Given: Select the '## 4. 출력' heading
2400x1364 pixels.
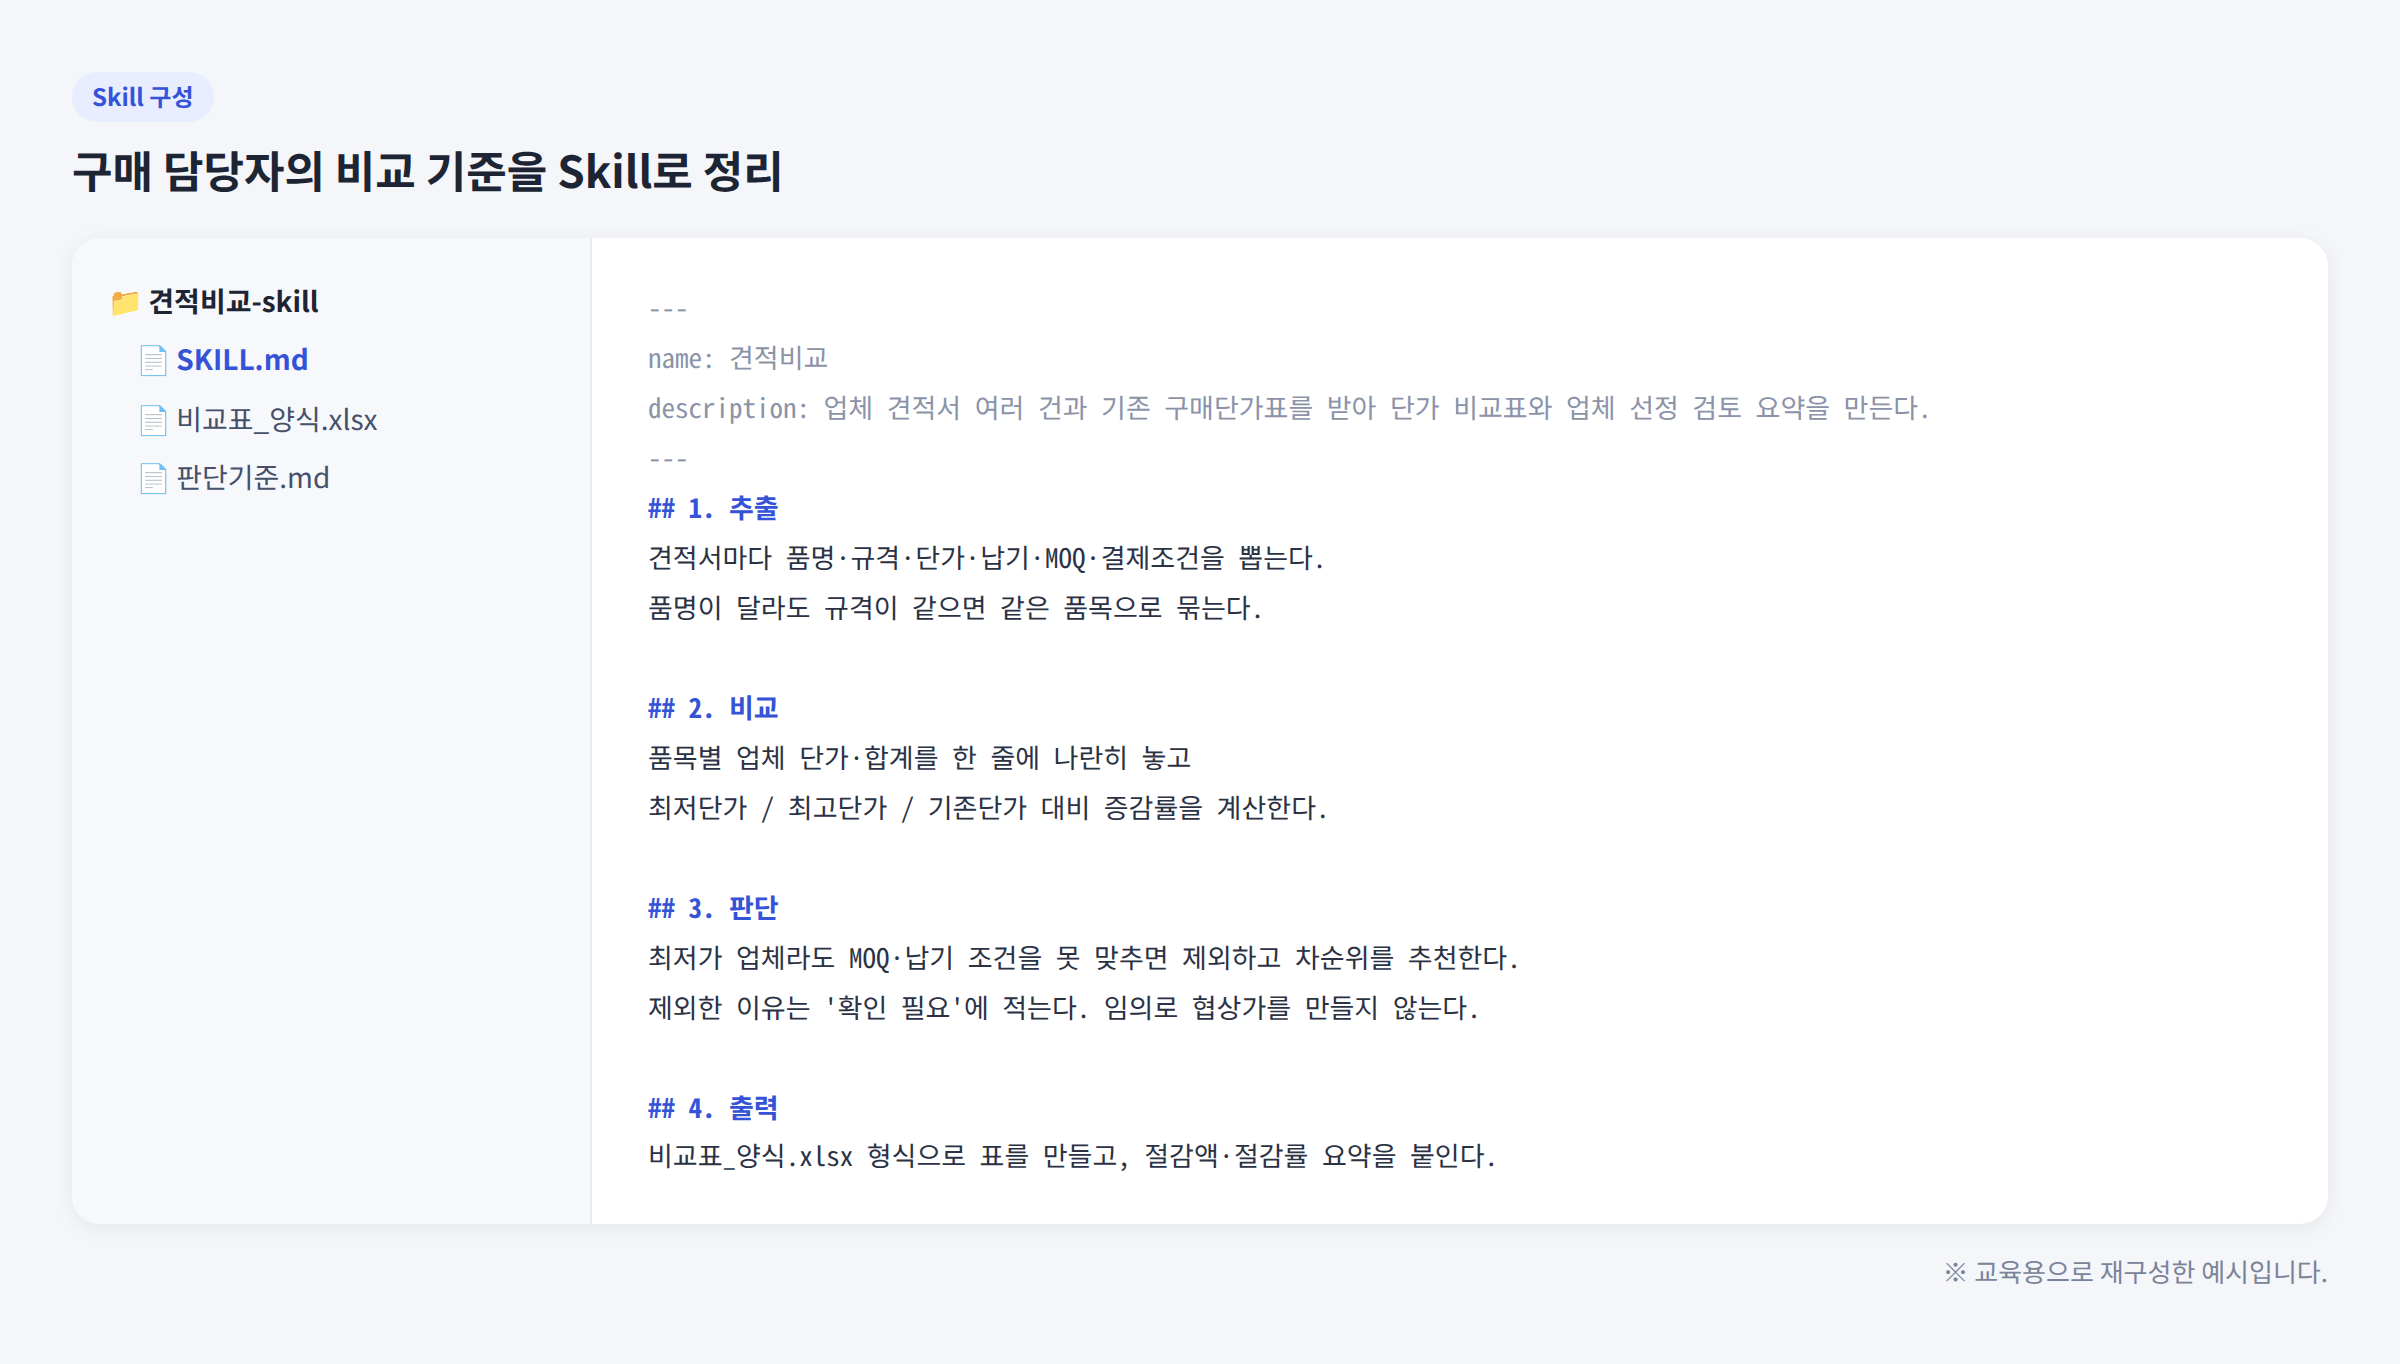Looking at the screenshot, I should point(713,1108).
